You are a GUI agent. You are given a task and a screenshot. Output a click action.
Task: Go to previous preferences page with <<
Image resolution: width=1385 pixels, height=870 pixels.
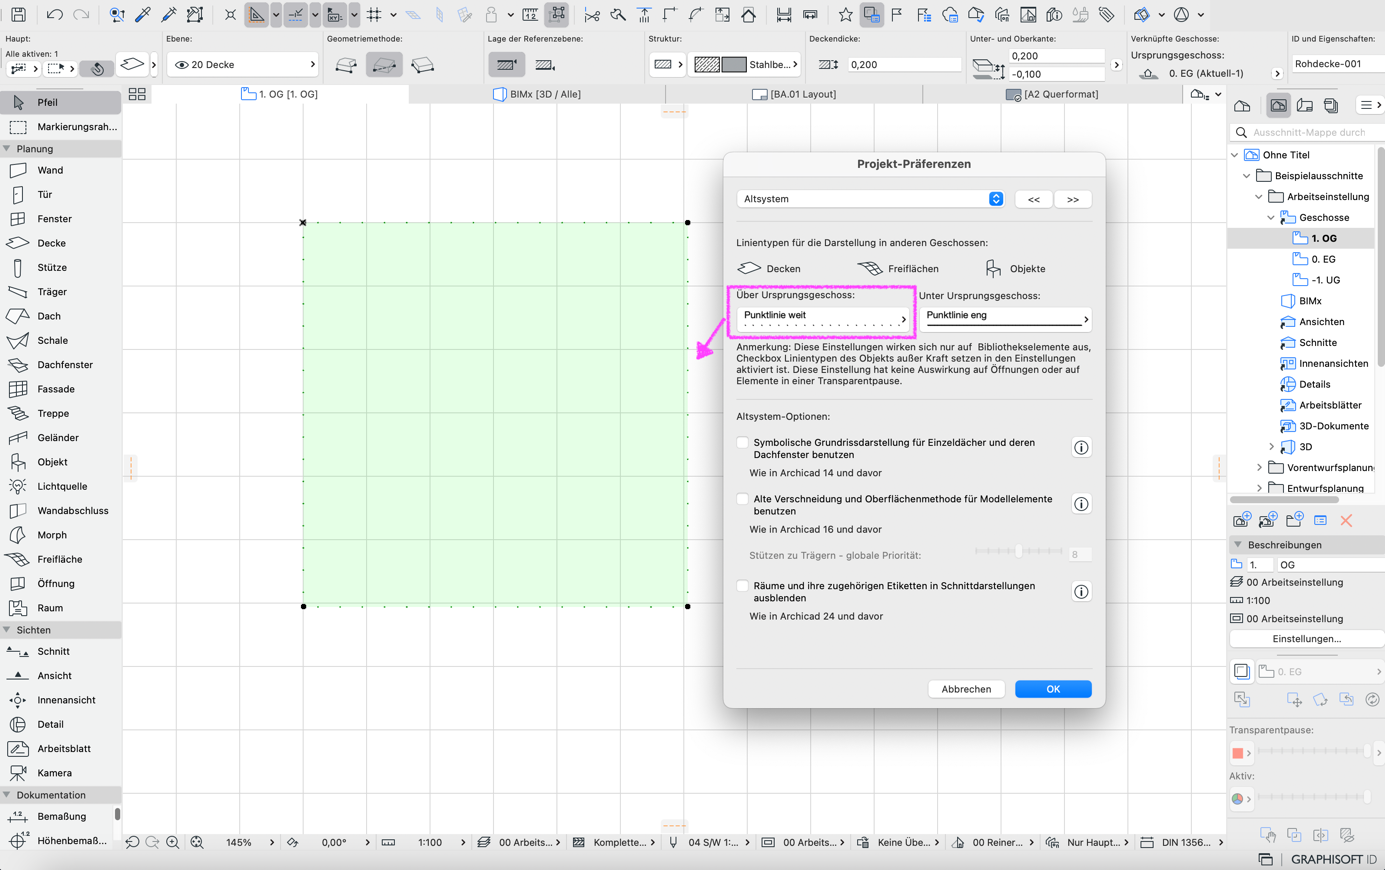[1033, 199]
